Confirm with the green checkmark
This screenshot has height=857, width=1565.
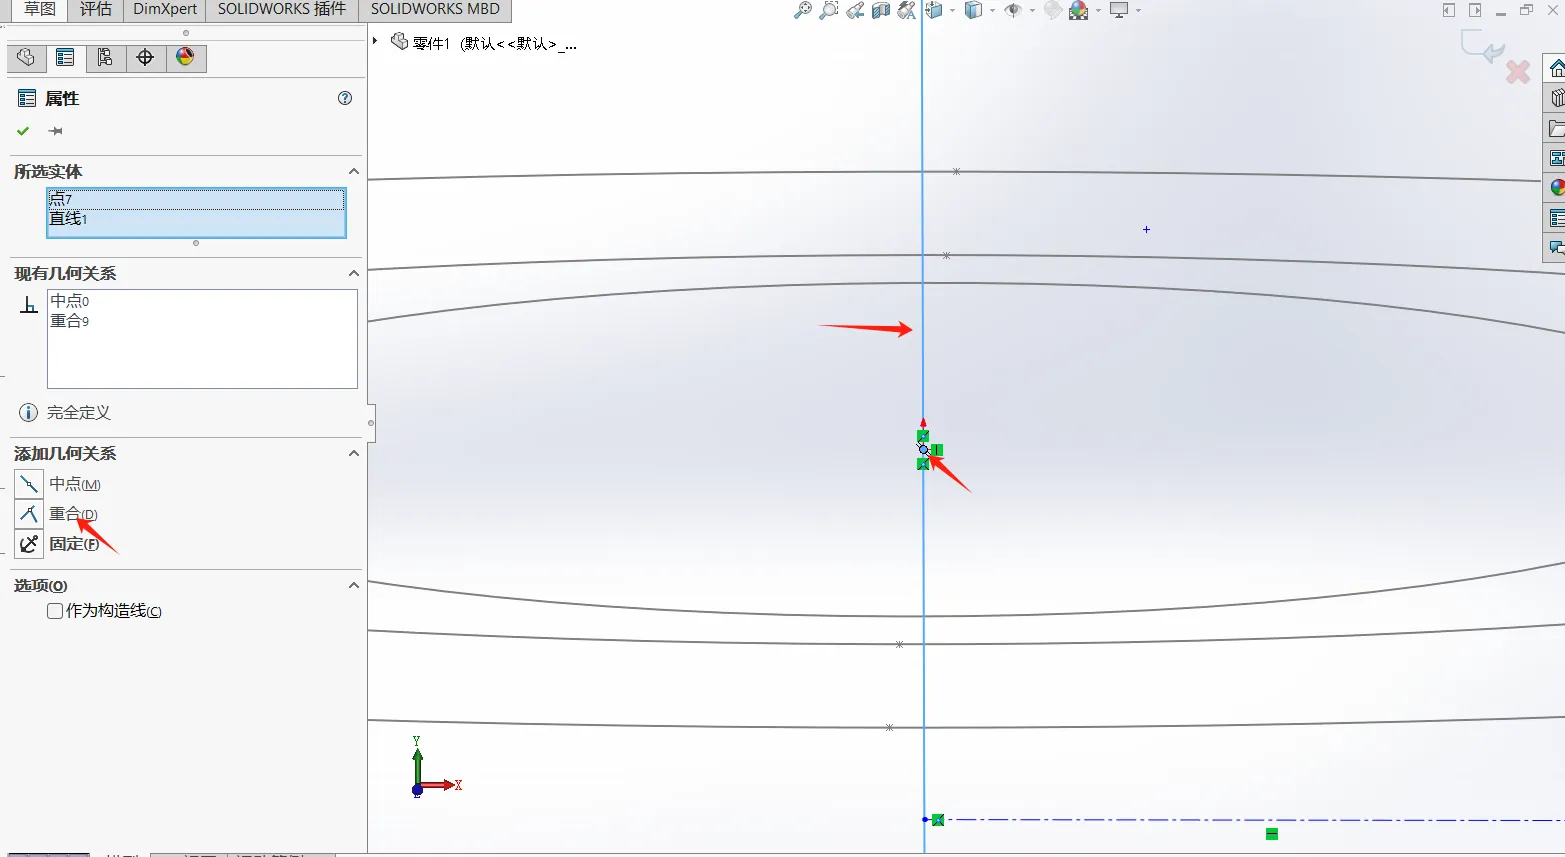(23, 131)
